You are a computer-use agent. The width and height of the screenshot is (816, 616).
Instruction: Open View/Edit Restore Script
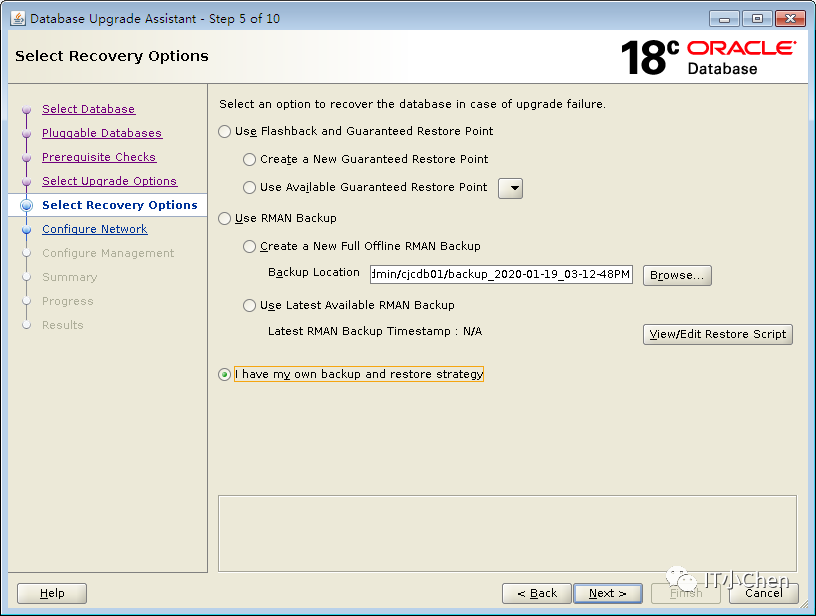(x=718, y=334)
